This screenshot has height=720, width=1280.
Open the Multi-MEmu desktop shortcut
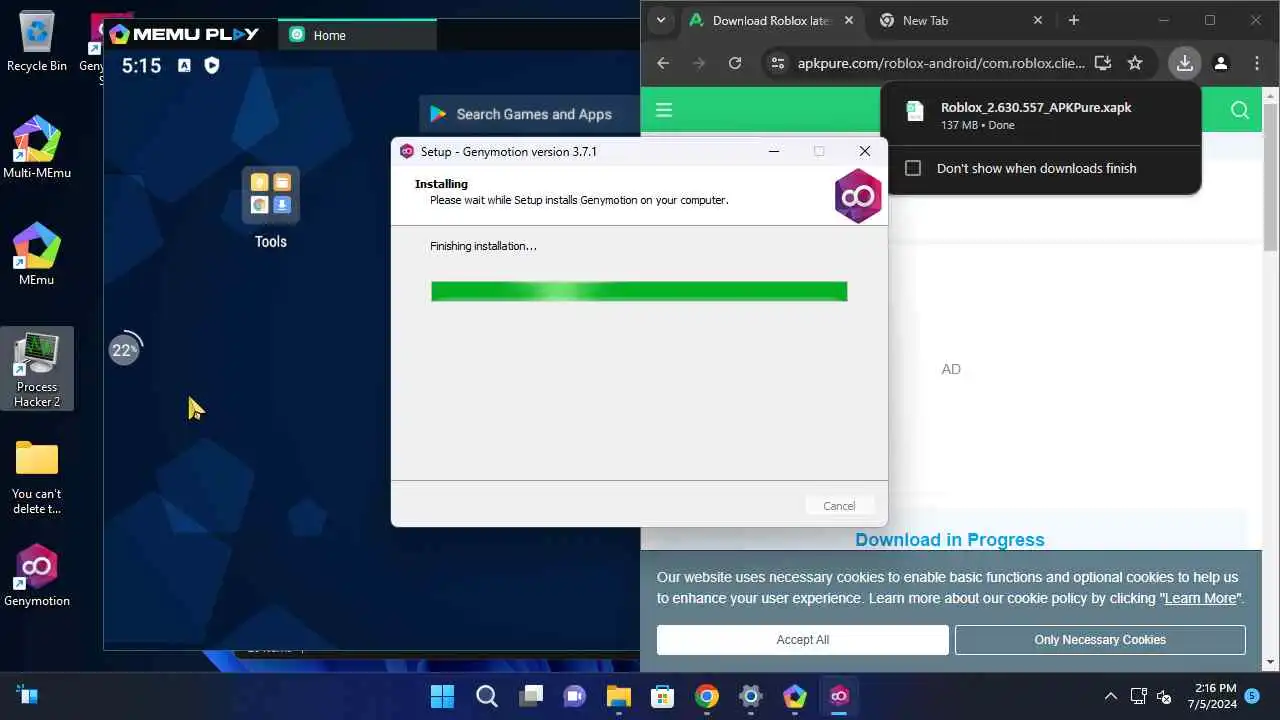point(37,148)
